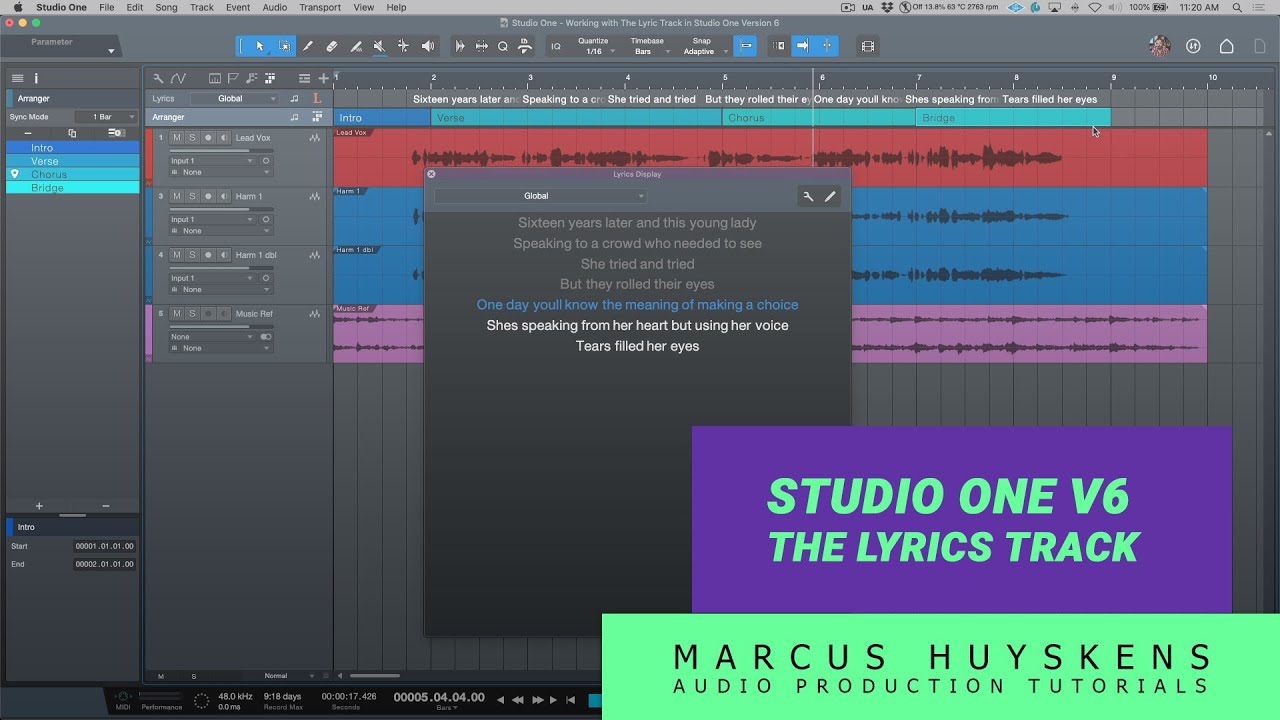Viewport: 1280px width, 720px height.
Task: Open Sync Mode 1 Bar dropdown
Action: pos(107,117)
